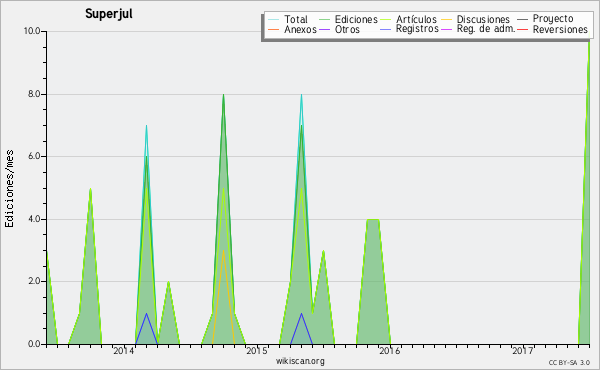This screenshot has height=370, width=600.
Task: Click the chart title 'Superjul'
Action: [109, 14]
